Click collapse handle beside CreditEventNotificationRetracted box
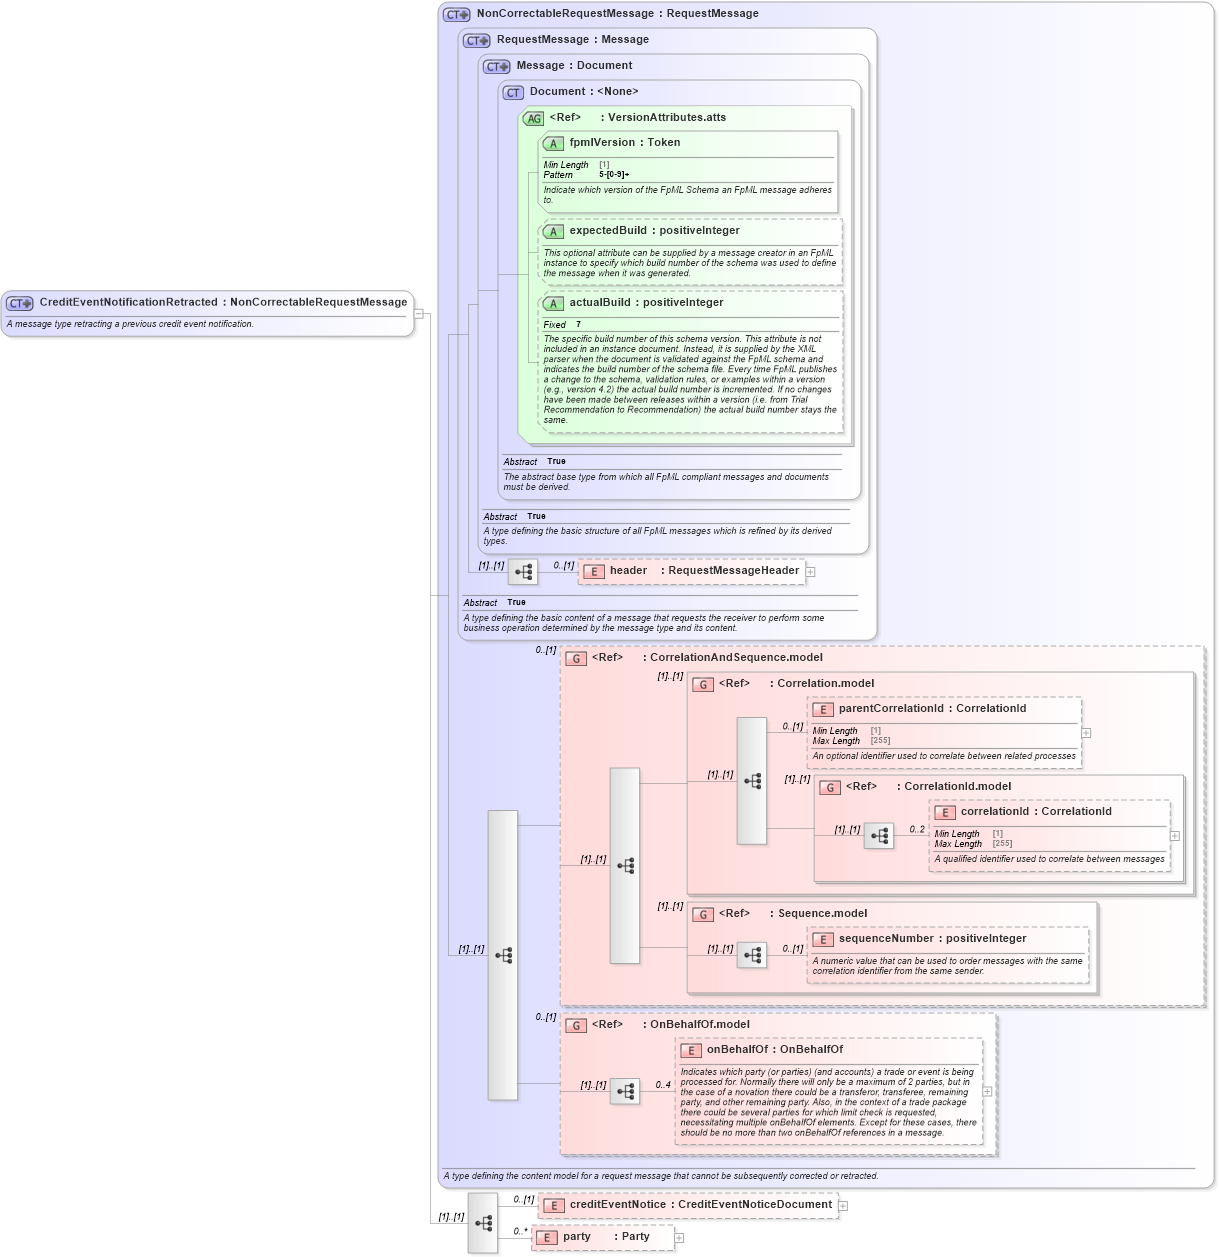Screen dimensions: 1219x1257 tap(417, 313)
